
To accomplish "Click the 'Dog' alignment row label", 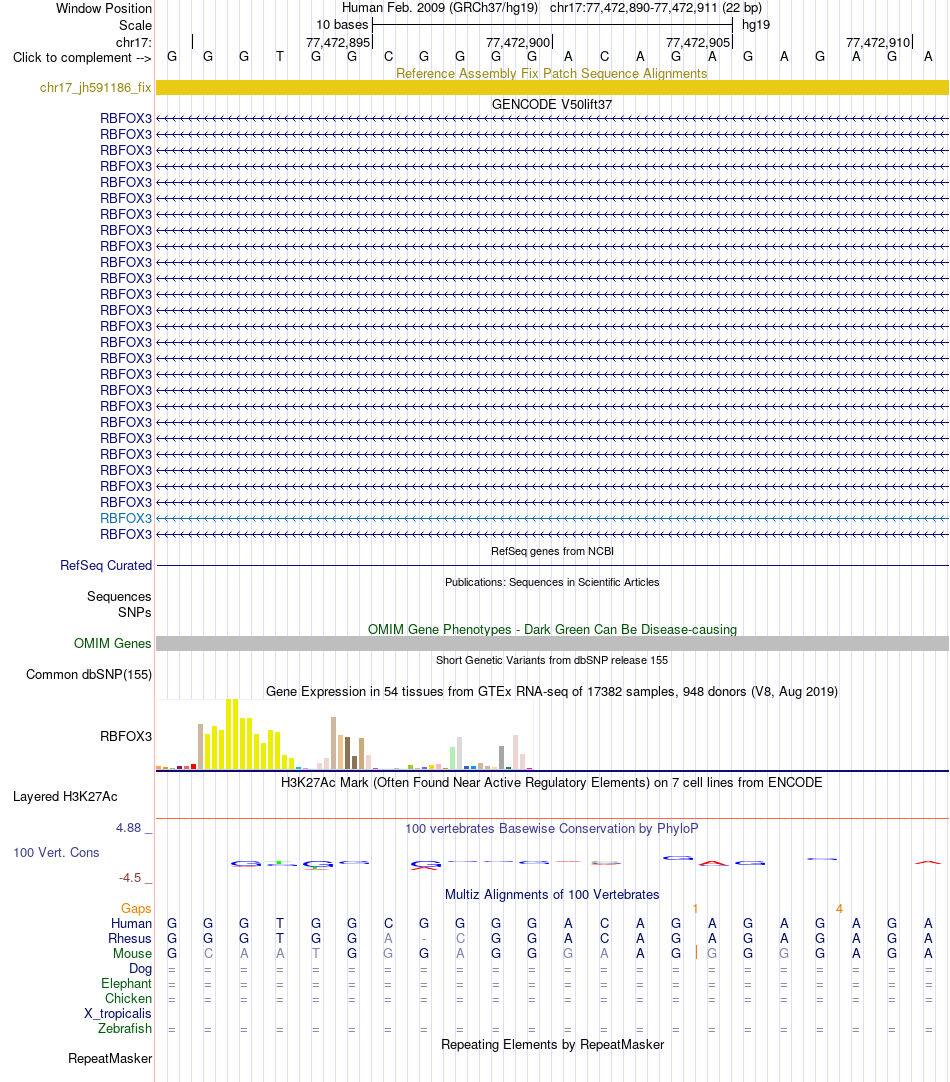I will 140,968.
